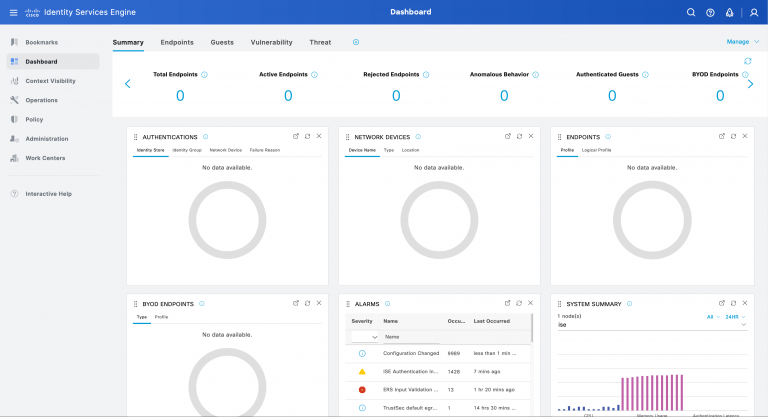Select Failure Reason tab in Authentications
The height and width of the screenshot is (417, 768).
[264, 150]
